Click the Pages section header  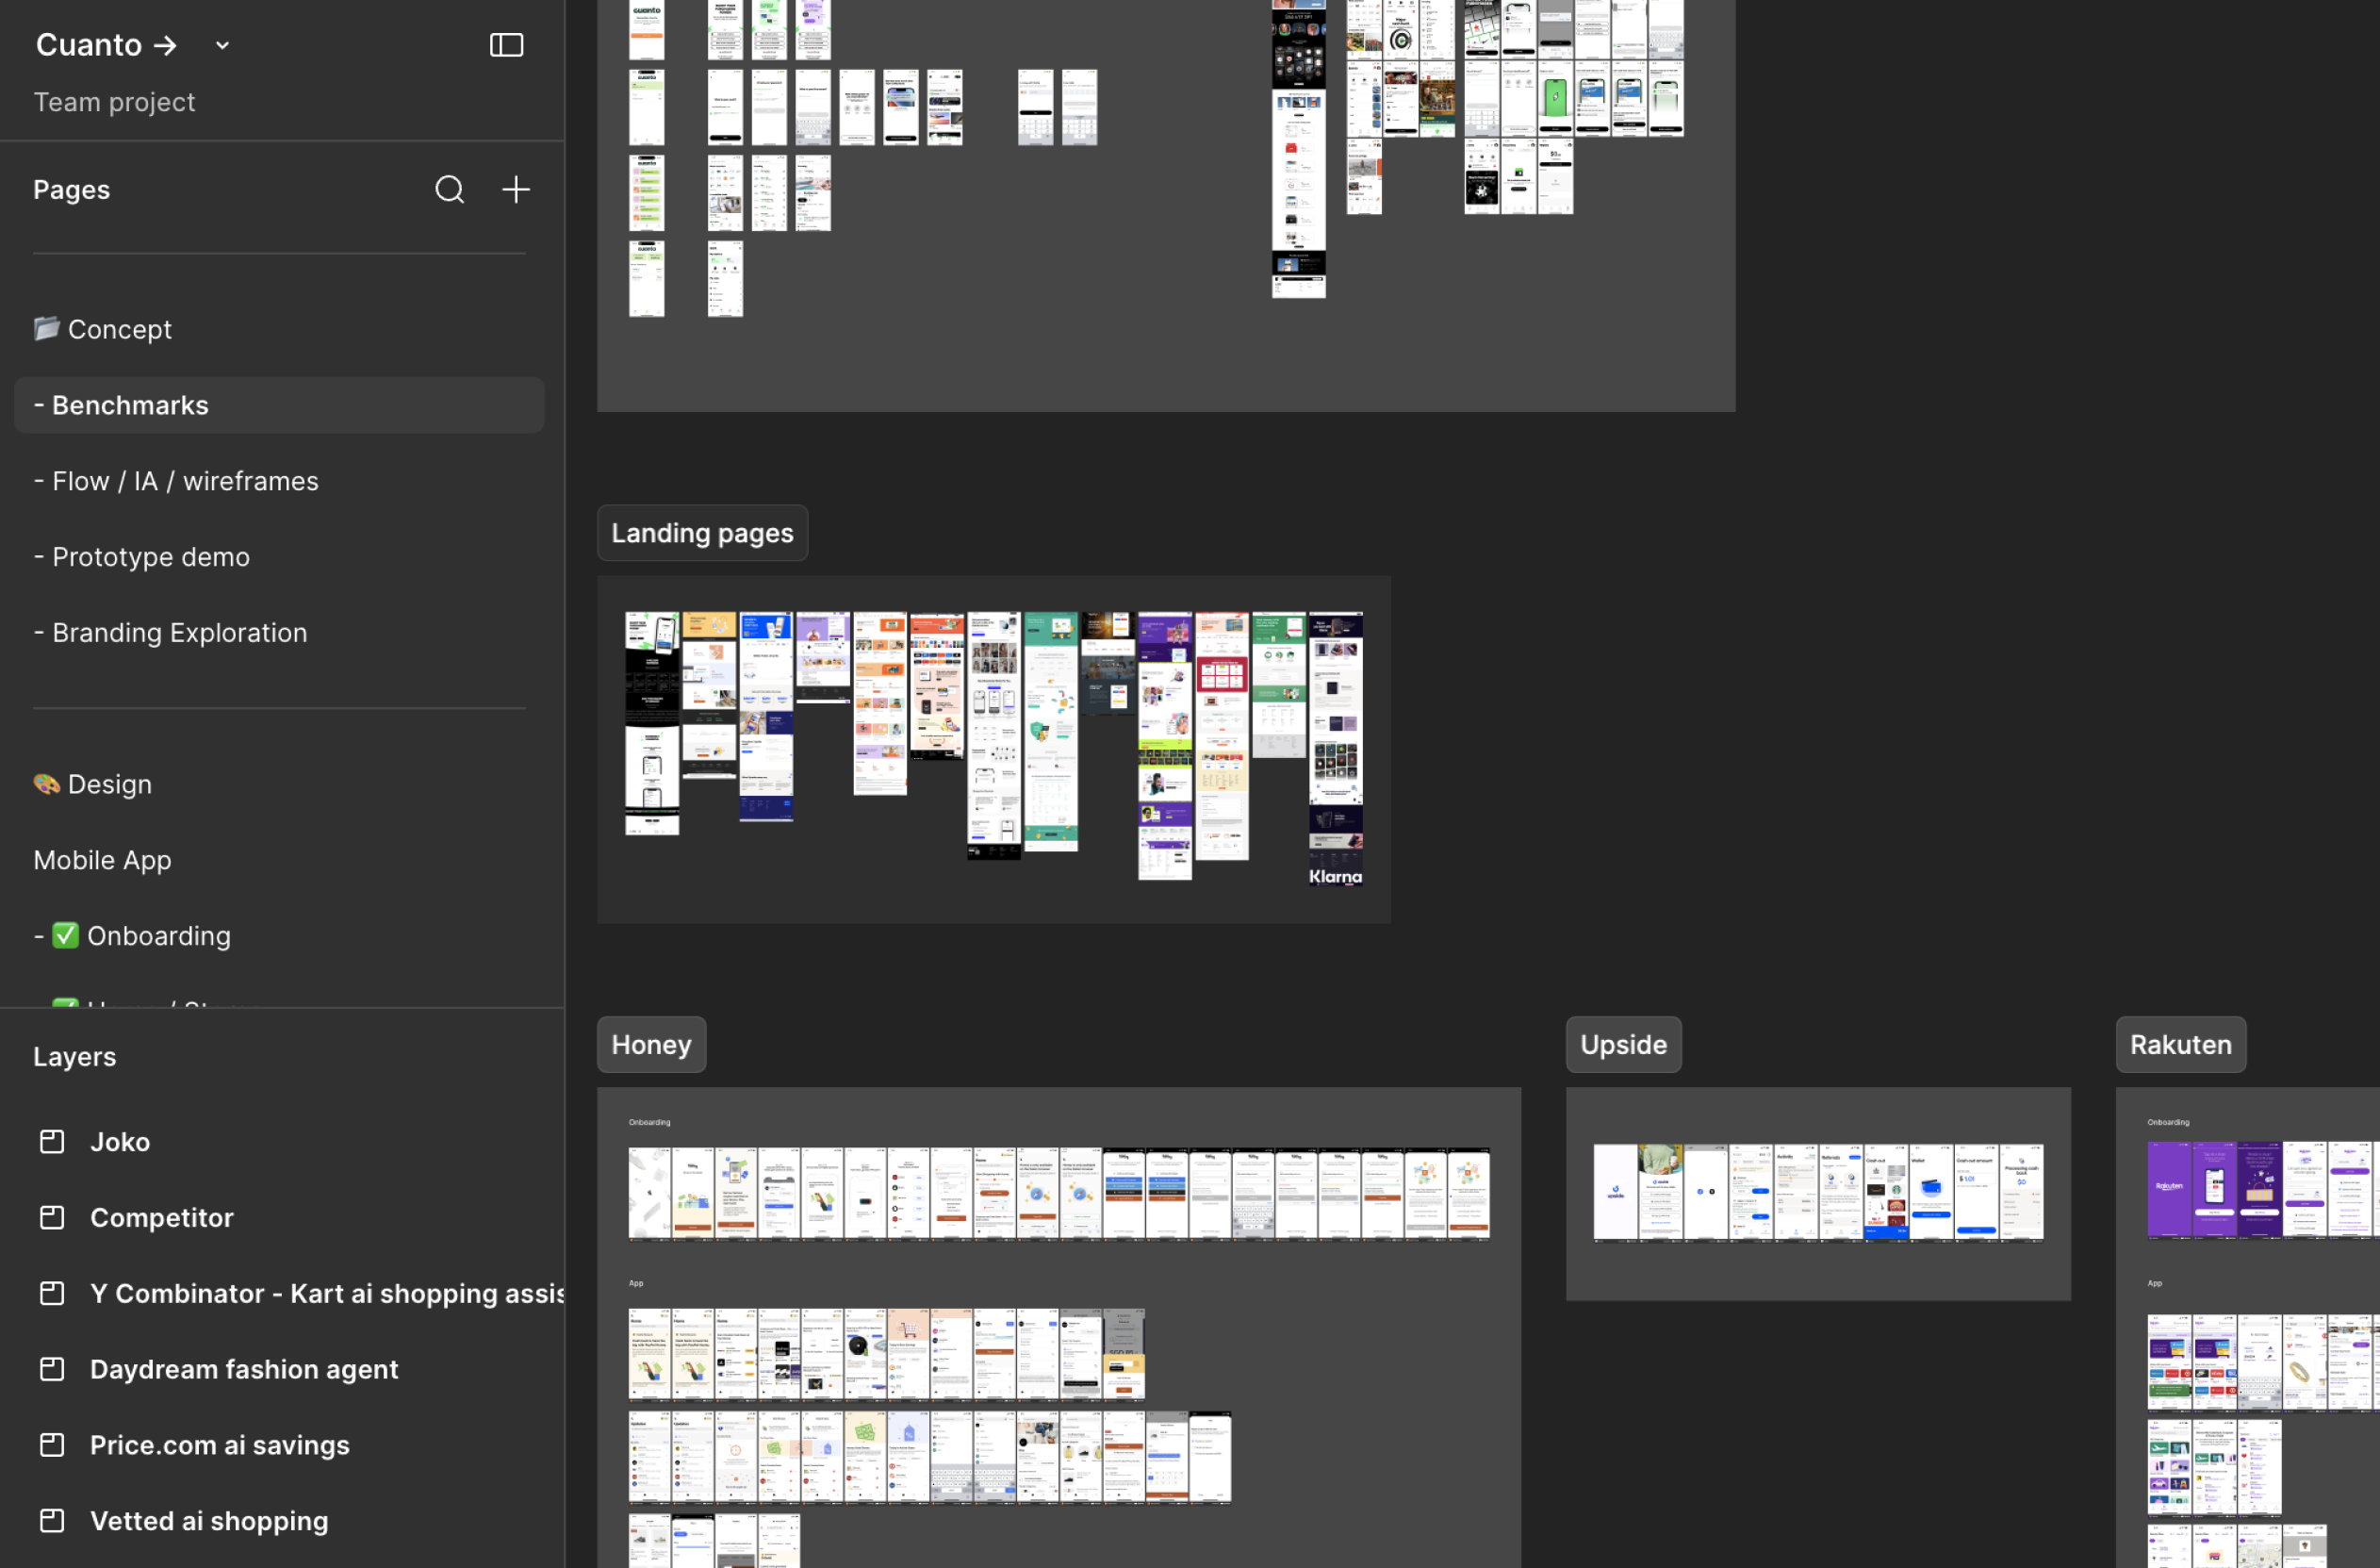72,190
